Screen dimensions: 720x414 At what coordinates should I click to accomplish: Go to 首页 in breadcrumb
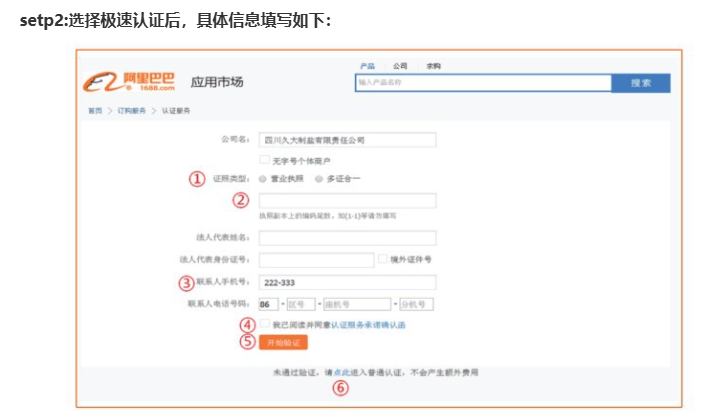(x=94, y=111)
